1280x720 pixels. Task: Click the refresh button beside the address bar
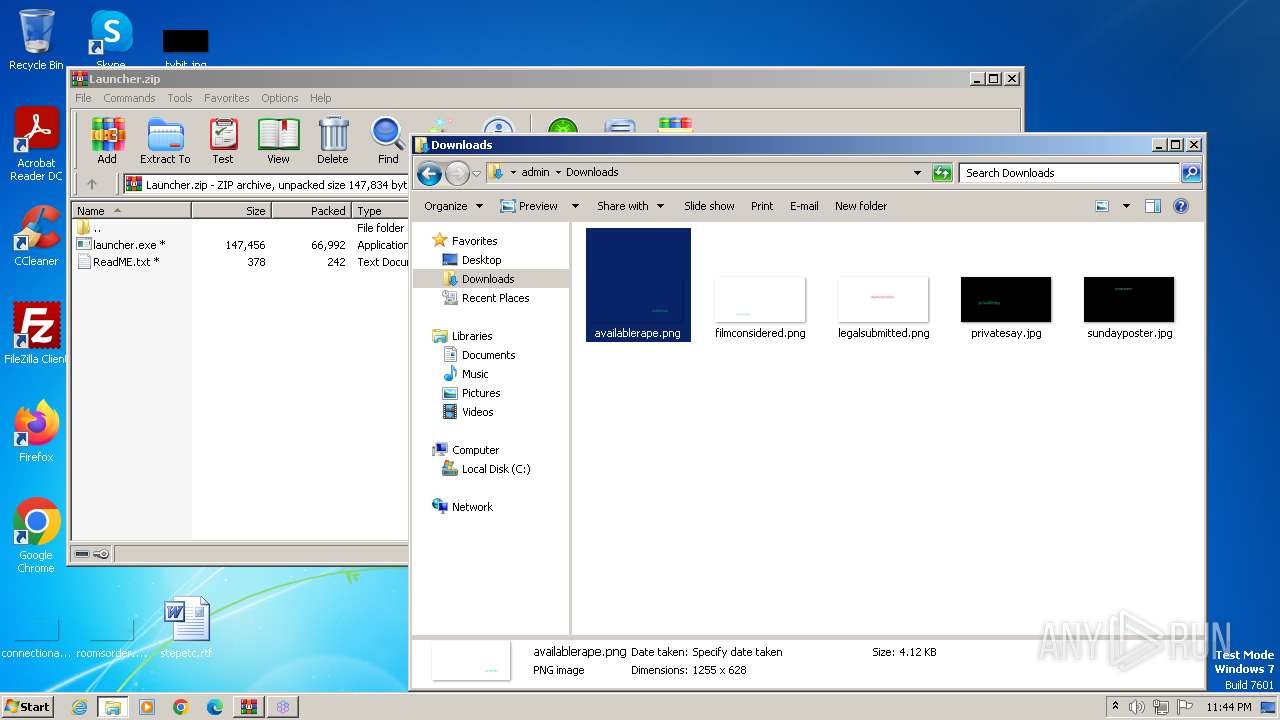942,173
